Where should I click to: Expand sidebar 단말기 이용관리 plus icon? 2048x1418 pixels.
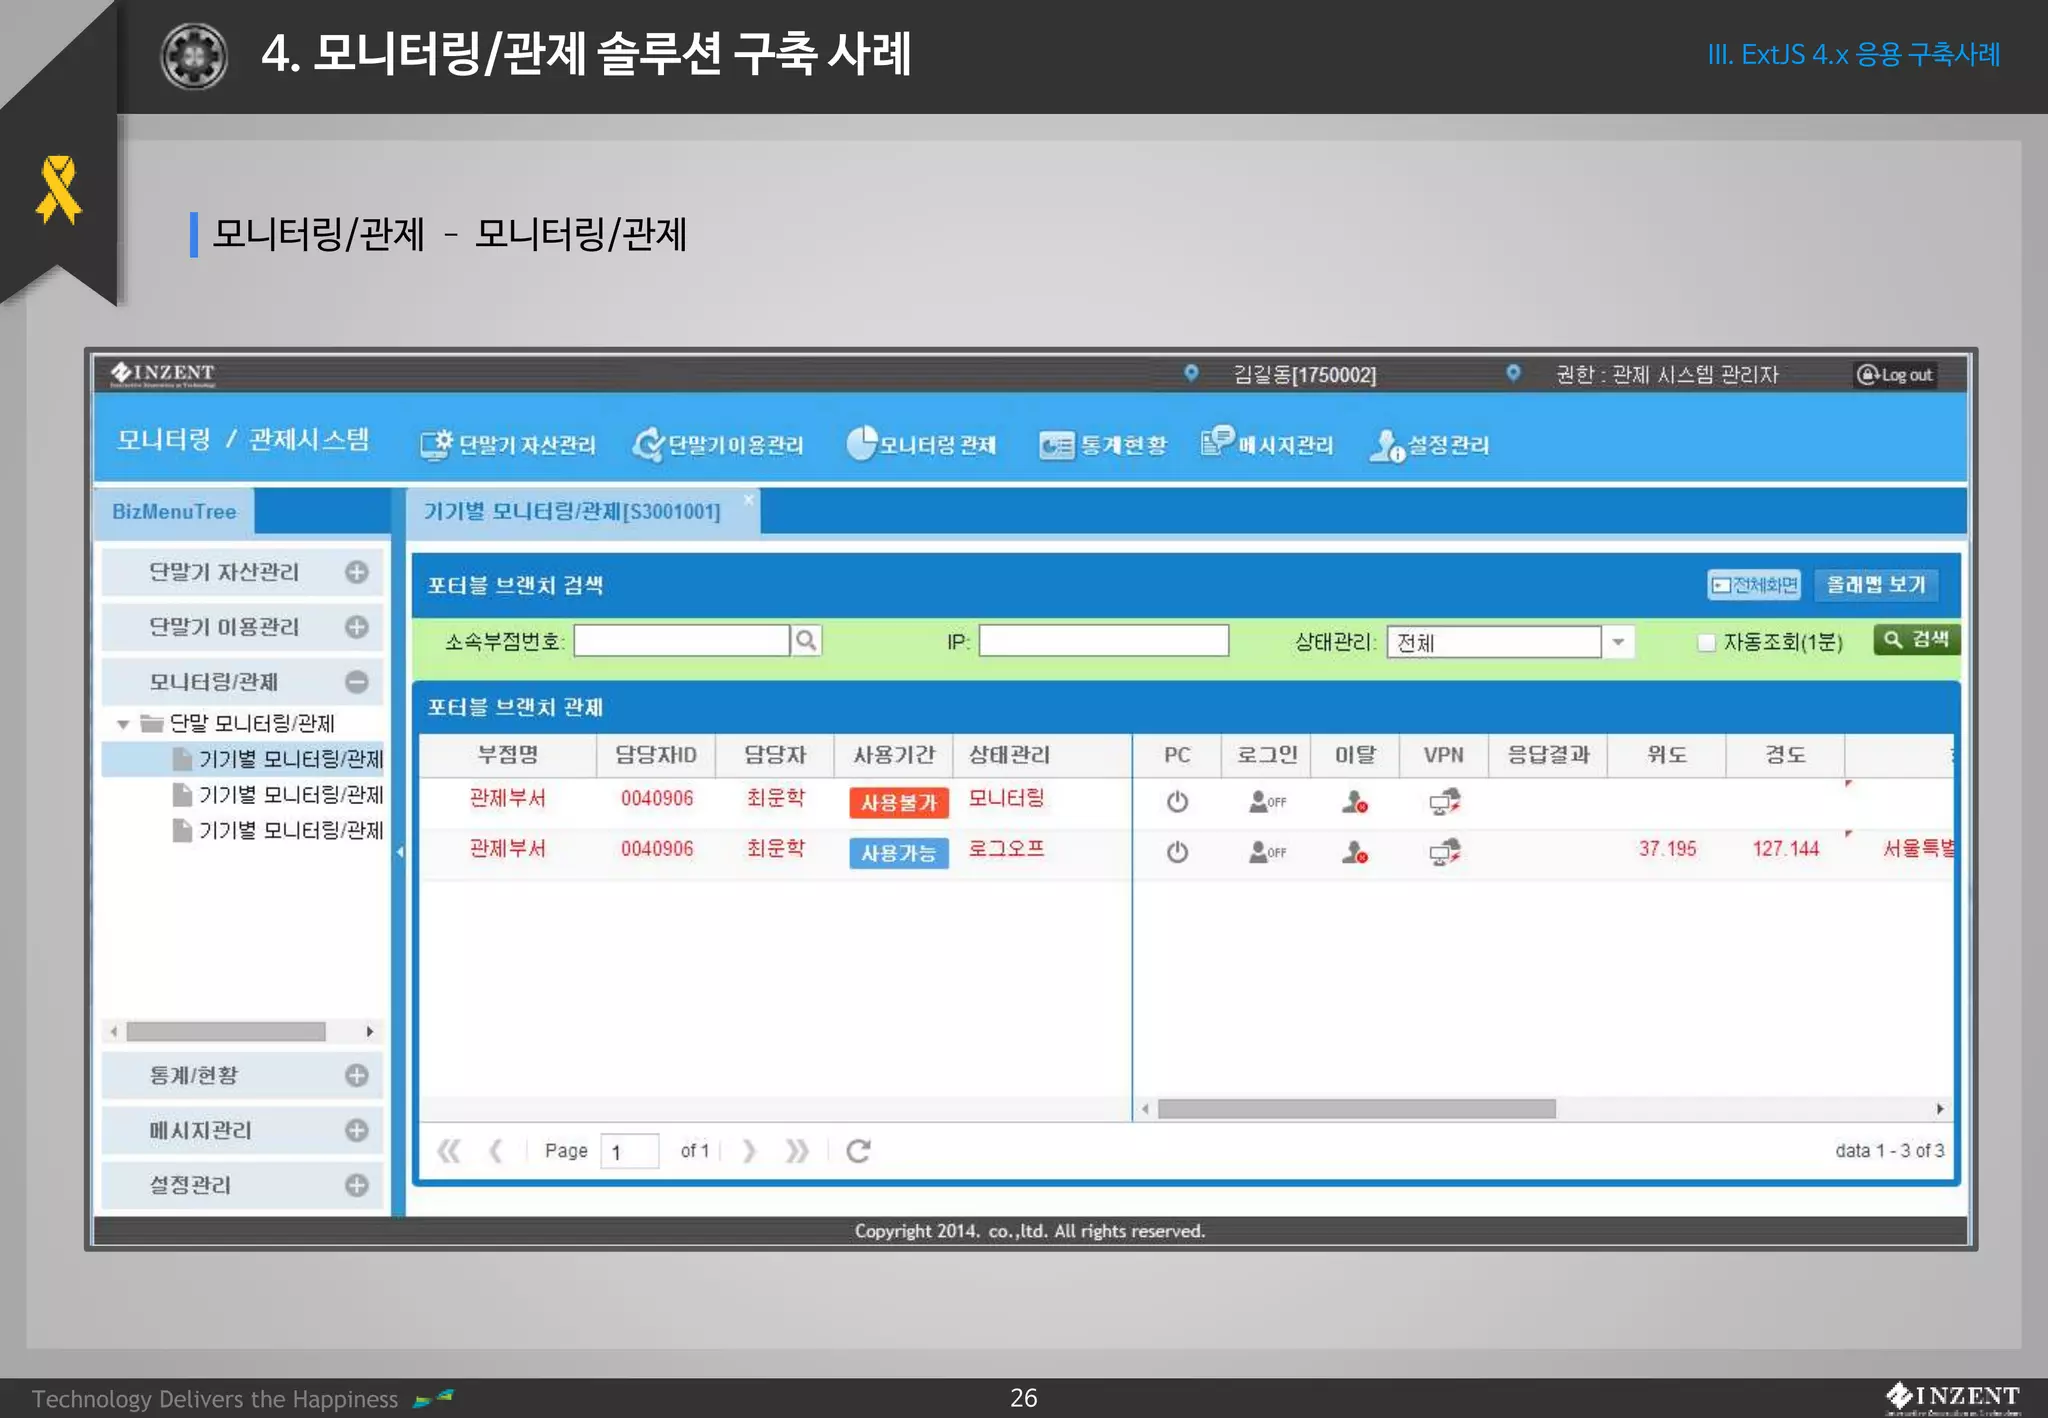pyautogui.click(x=357, y=627)
